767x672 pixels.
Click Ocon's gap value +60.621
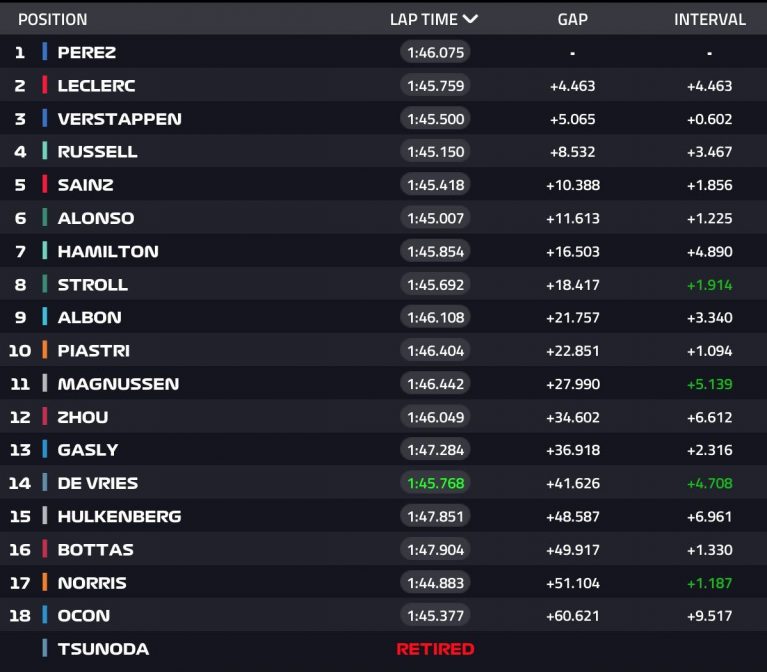pos(573,616)
